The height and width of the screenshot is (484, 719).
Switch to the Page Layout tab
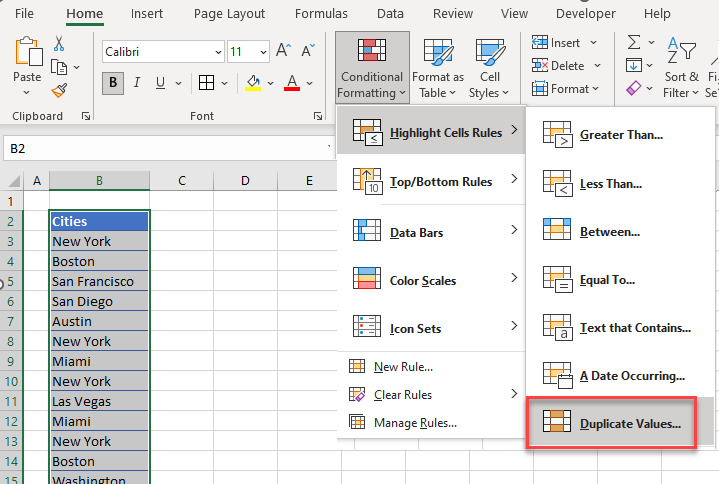[x=229, y=14]
